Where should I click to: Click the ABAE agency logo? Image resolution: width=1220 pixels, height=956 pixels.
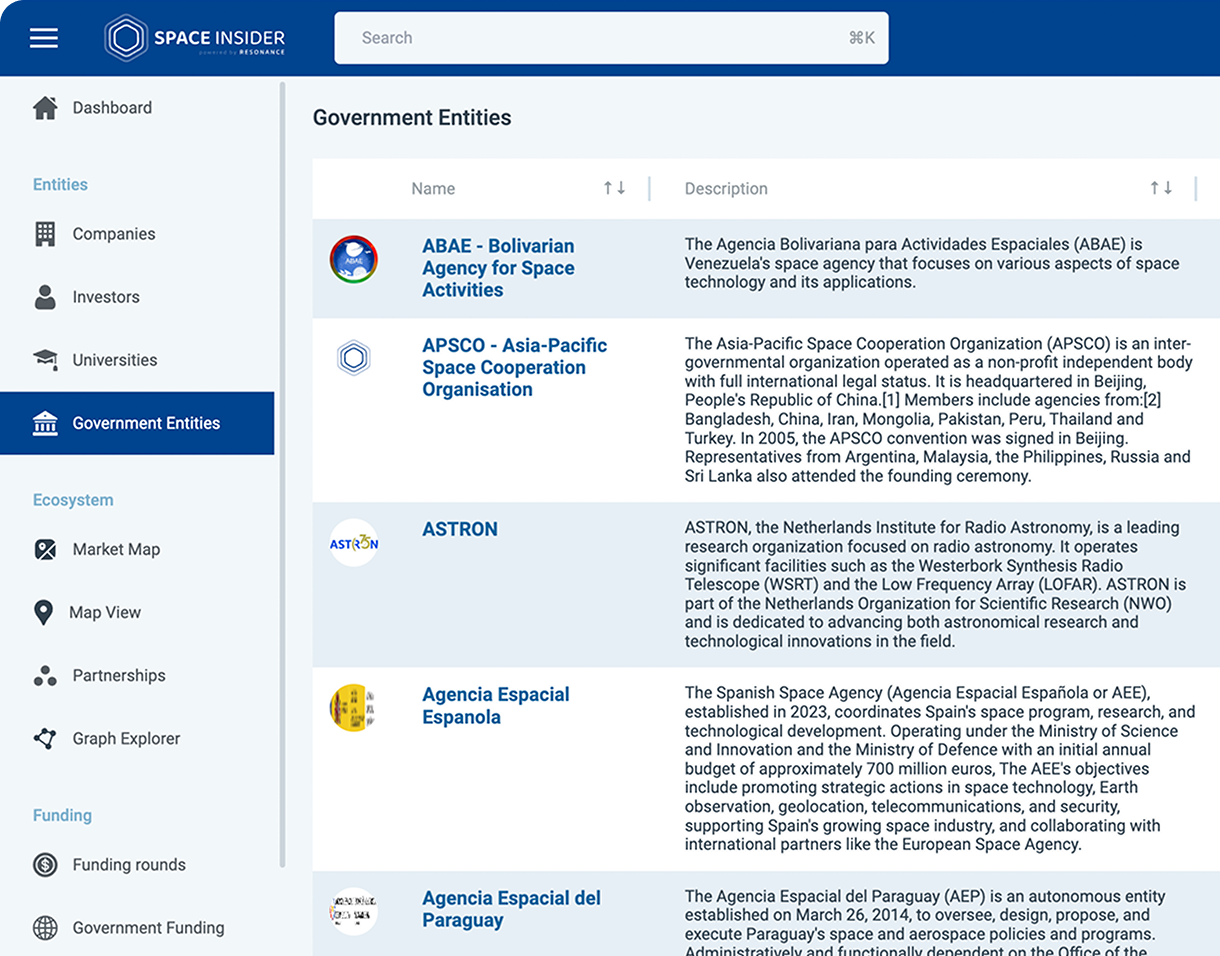[x=354, y=260]
